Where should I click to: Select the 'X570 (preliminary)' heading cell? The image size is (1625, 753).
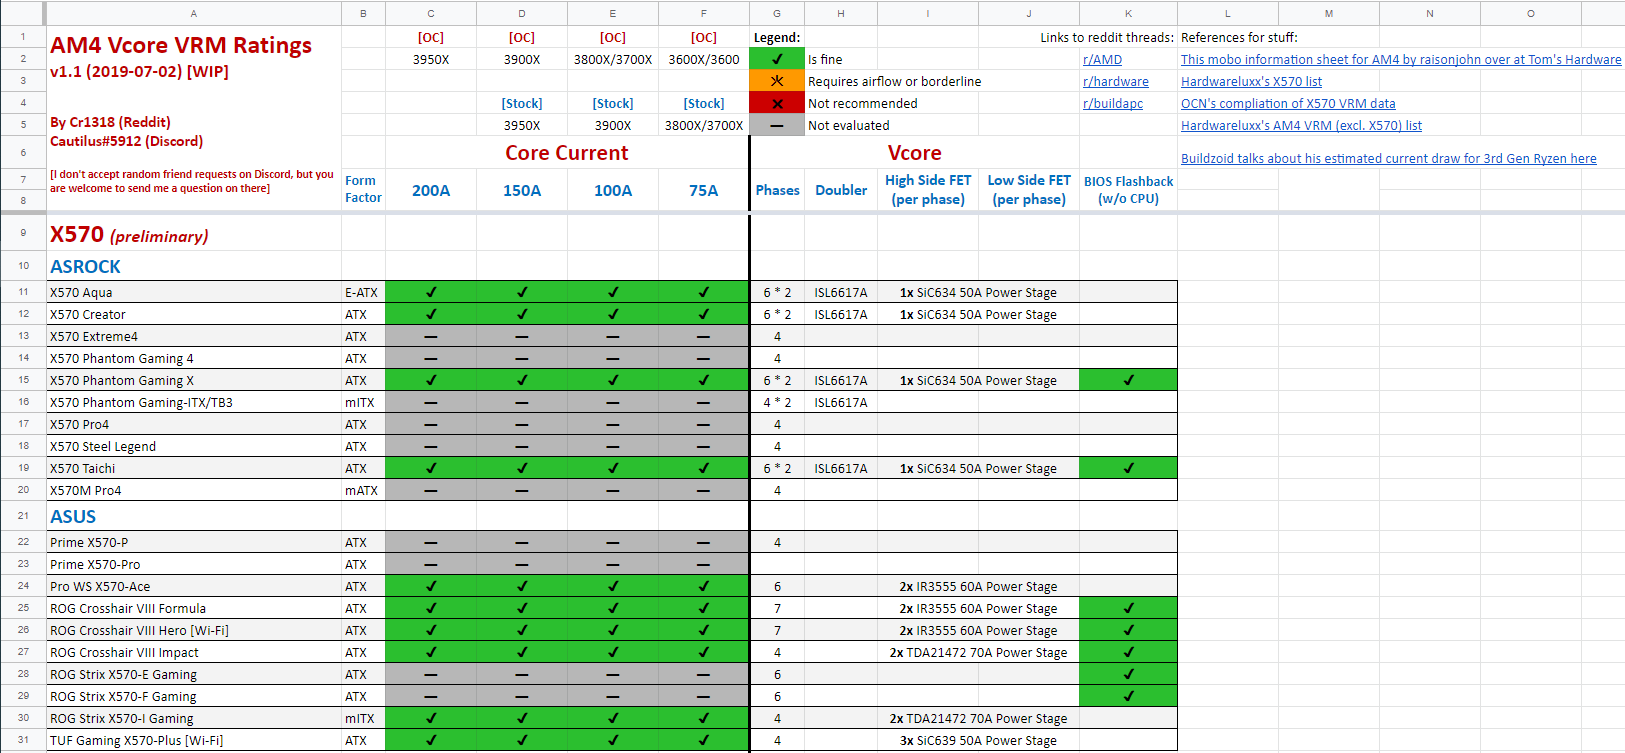click(x=194, y=234)
